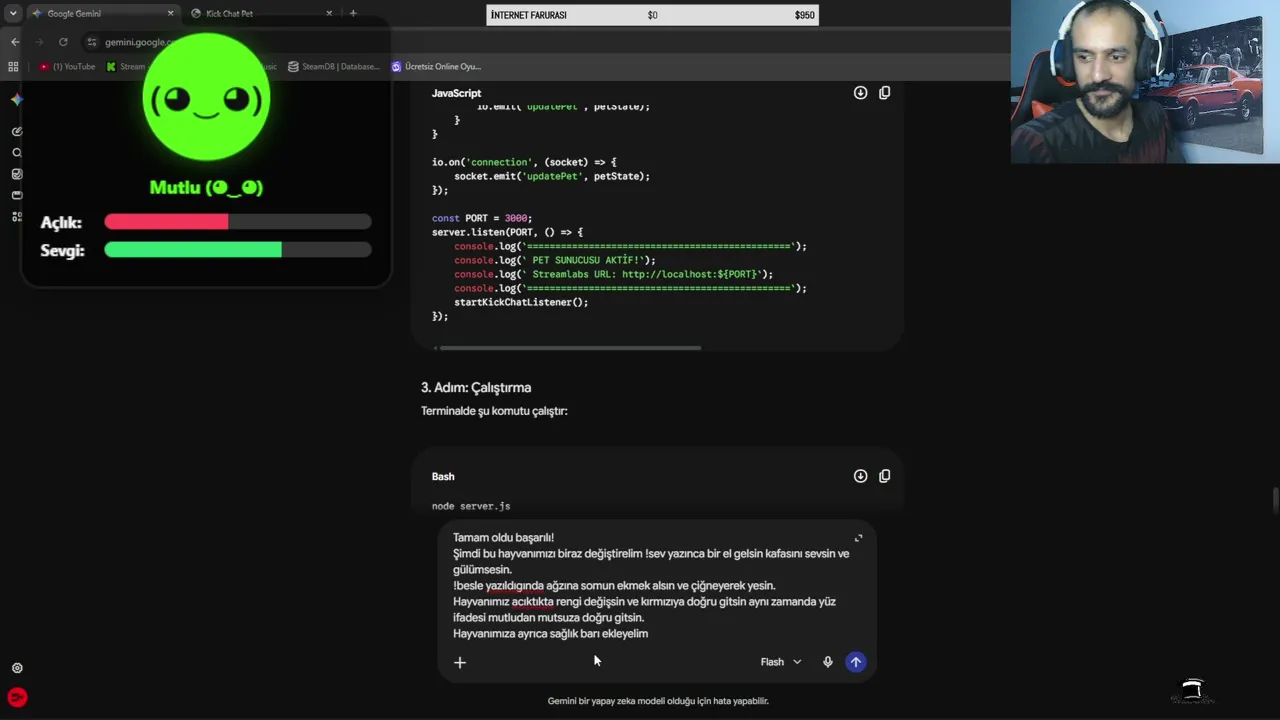Click the streamer webcam overlay
This screenshot has height=720, width=1280.
coord(1145,82)
